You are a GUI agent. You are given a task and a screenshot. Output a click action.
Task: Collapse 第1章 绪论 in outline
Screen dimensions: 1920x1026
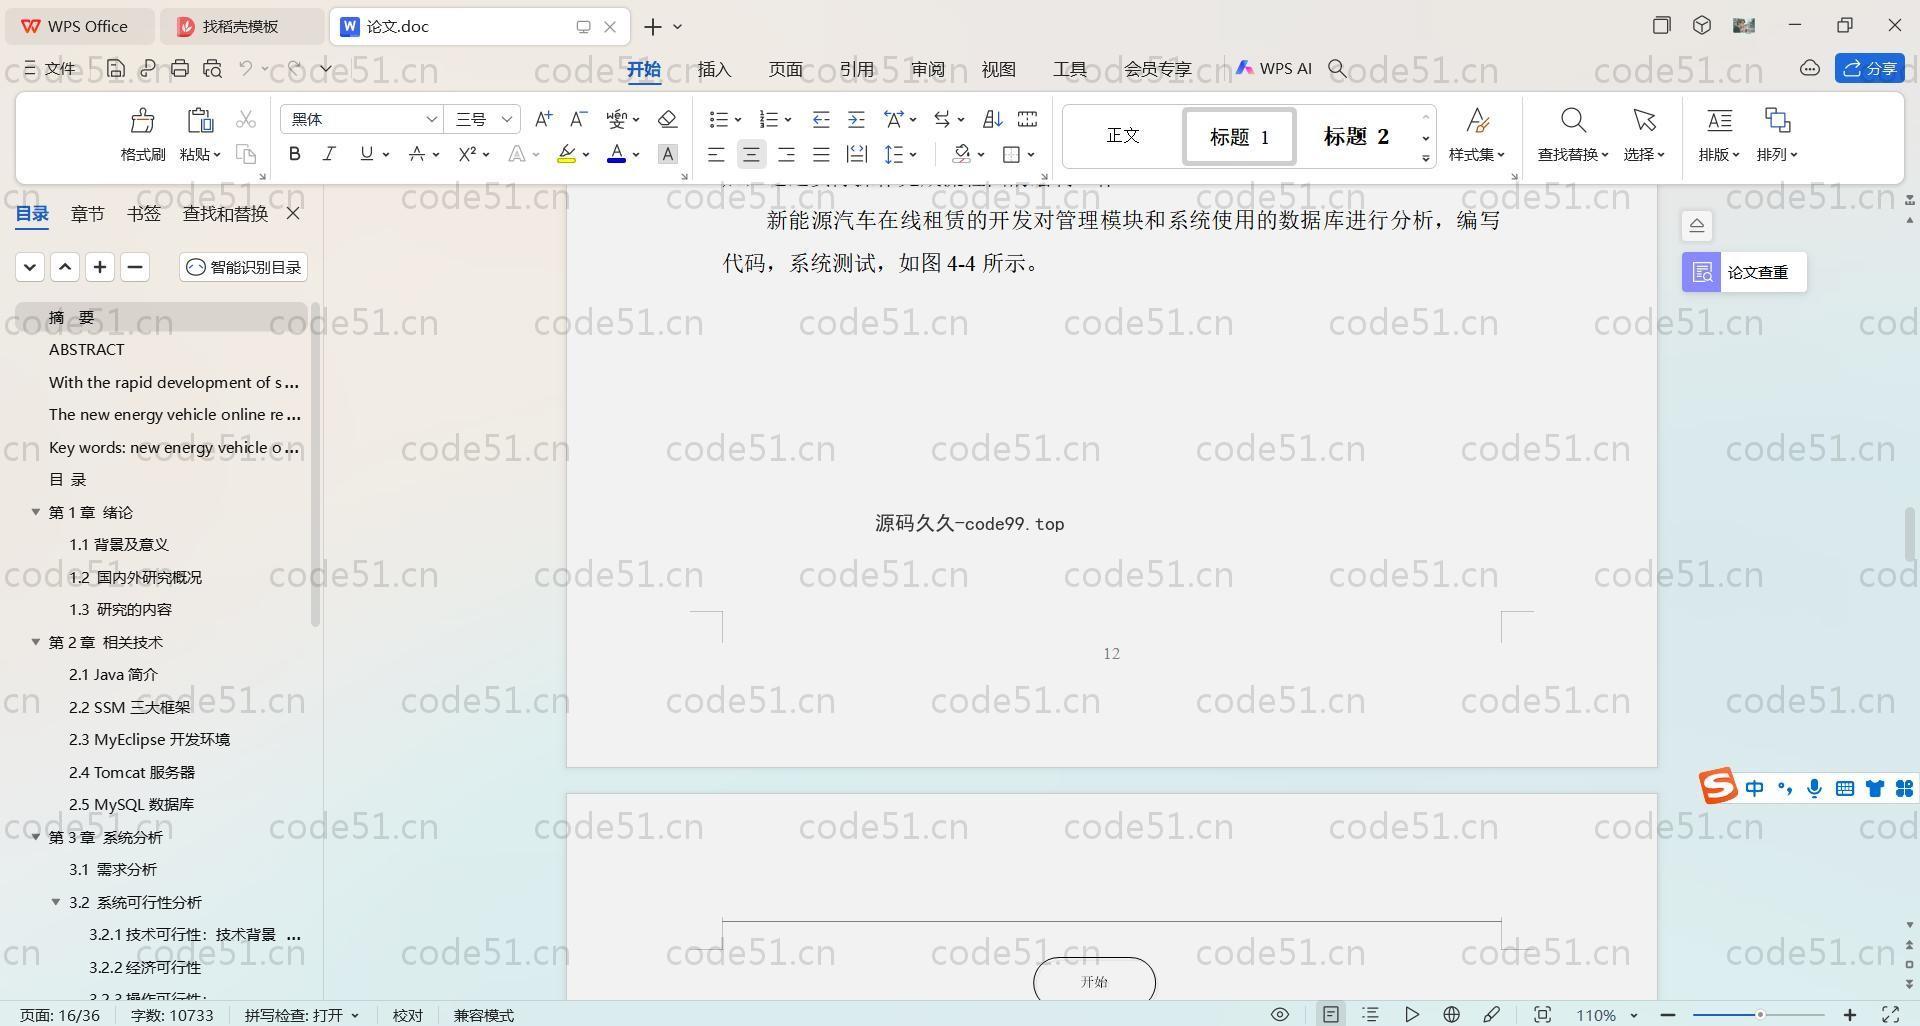click(36, 512)
